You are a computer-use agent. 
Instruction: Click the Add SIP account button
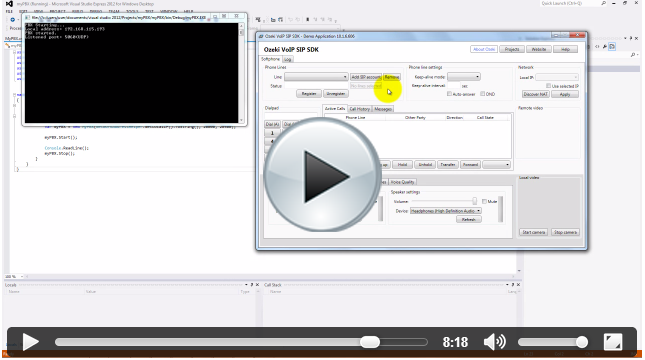click(x=366, y=77)
